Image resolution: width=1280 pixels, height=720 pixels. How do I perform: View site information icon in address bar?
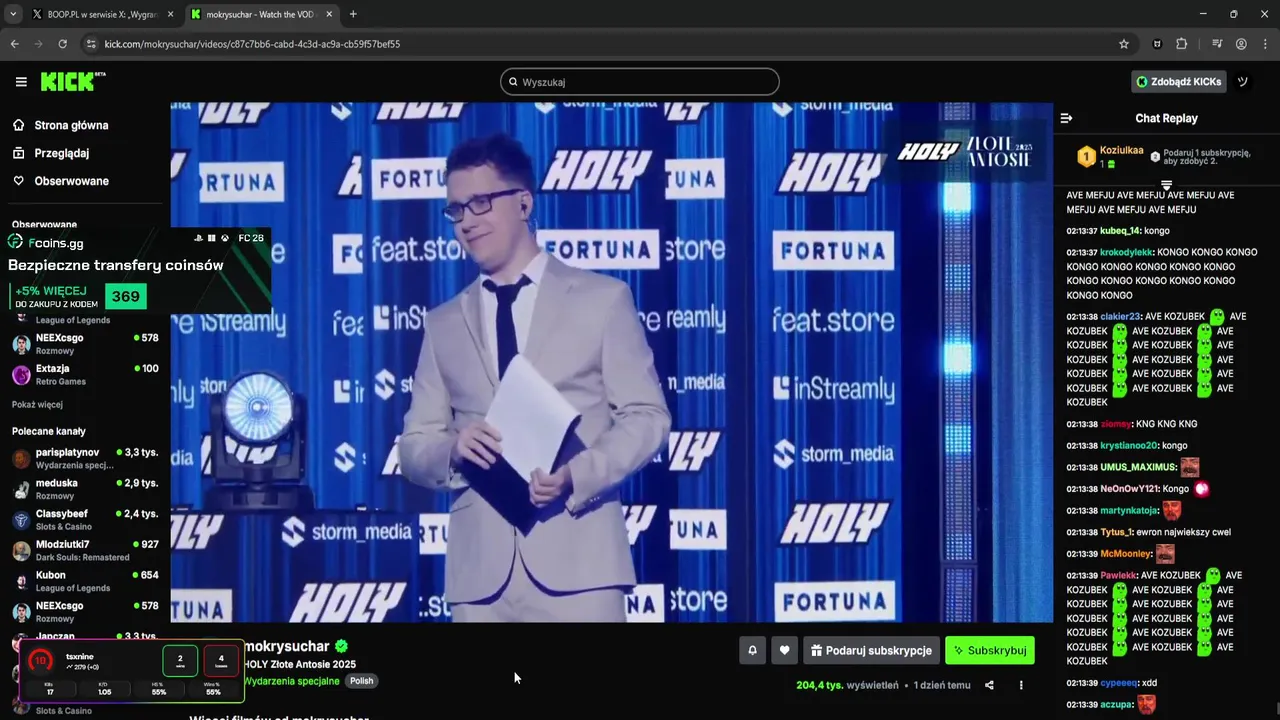(x=91, y=44)
